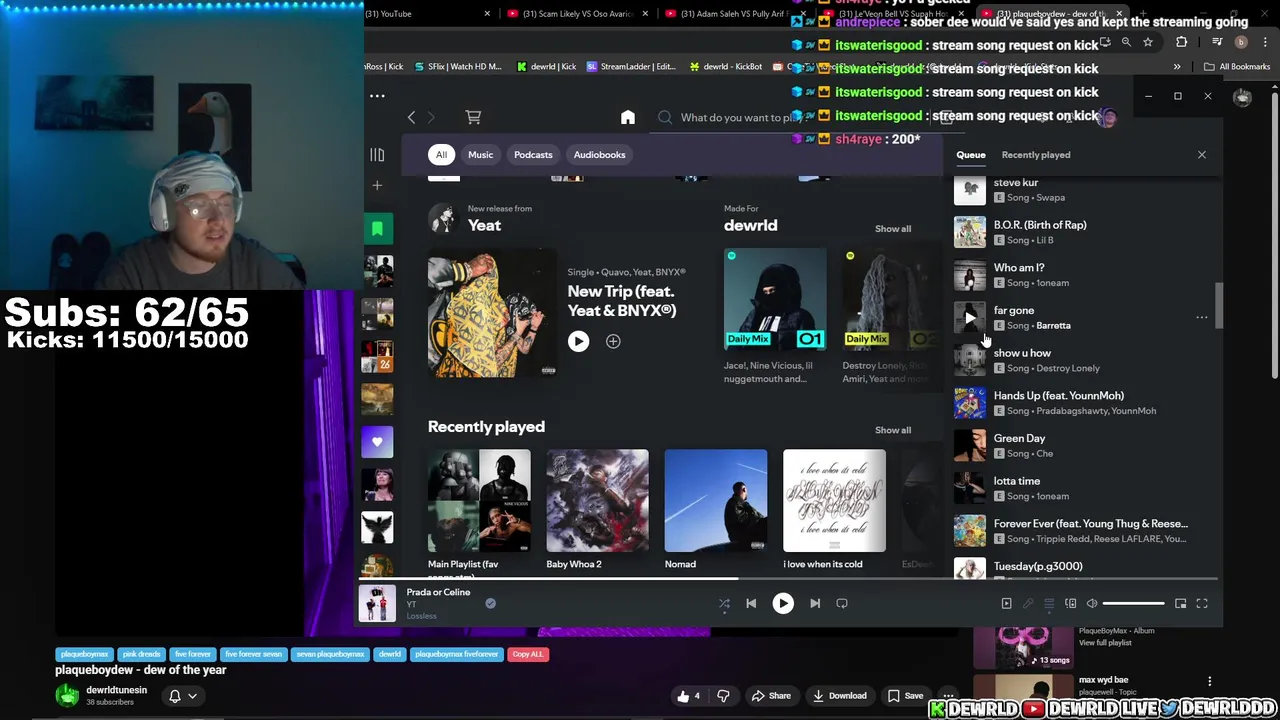Click the YouTube Share button

tap(771, 696)
